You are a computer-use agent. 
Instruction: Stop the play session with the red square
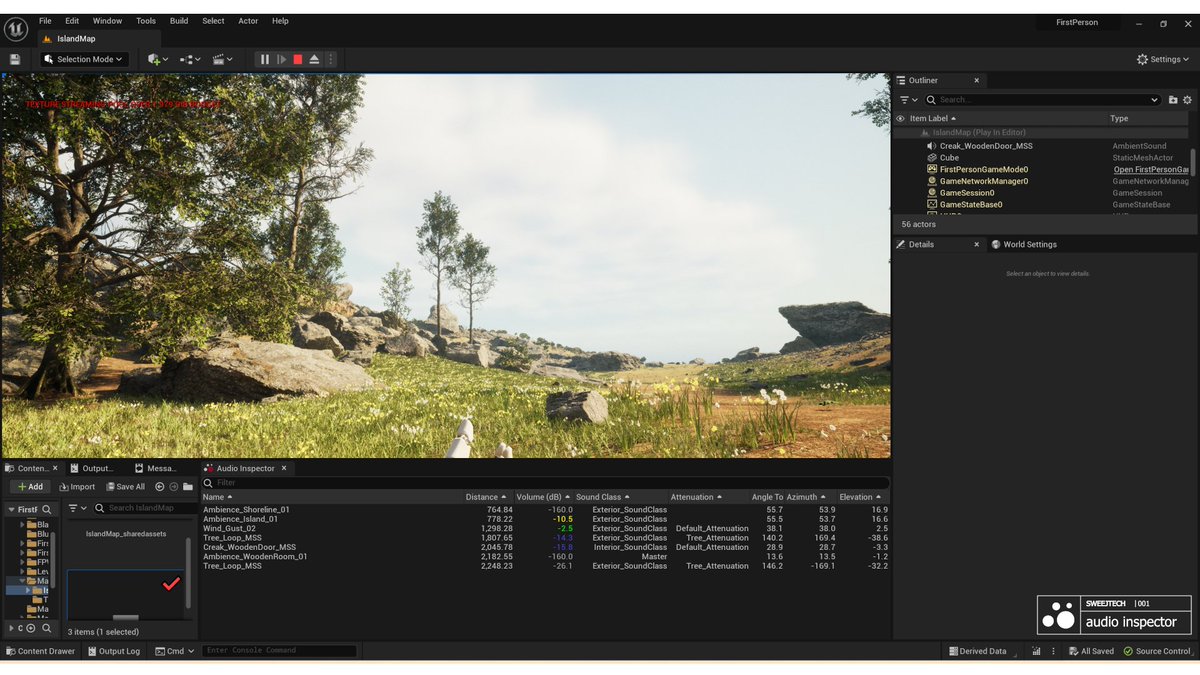coord(297,60)
